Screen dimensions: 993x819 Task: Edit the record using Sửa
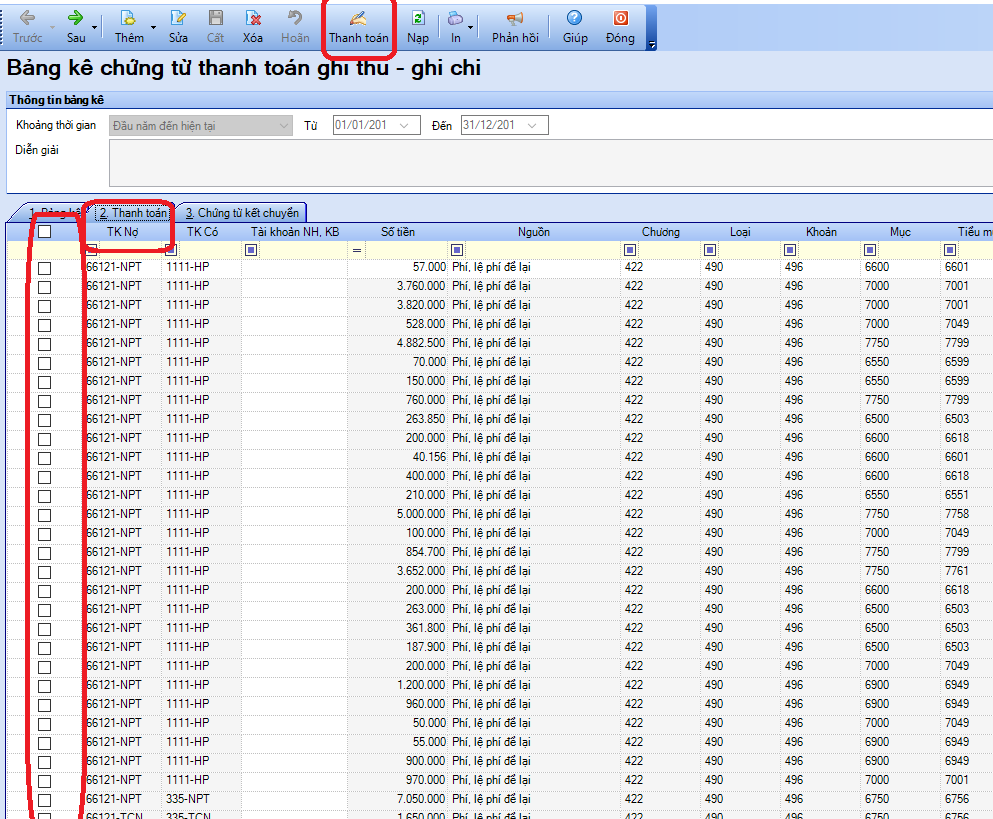178,27
